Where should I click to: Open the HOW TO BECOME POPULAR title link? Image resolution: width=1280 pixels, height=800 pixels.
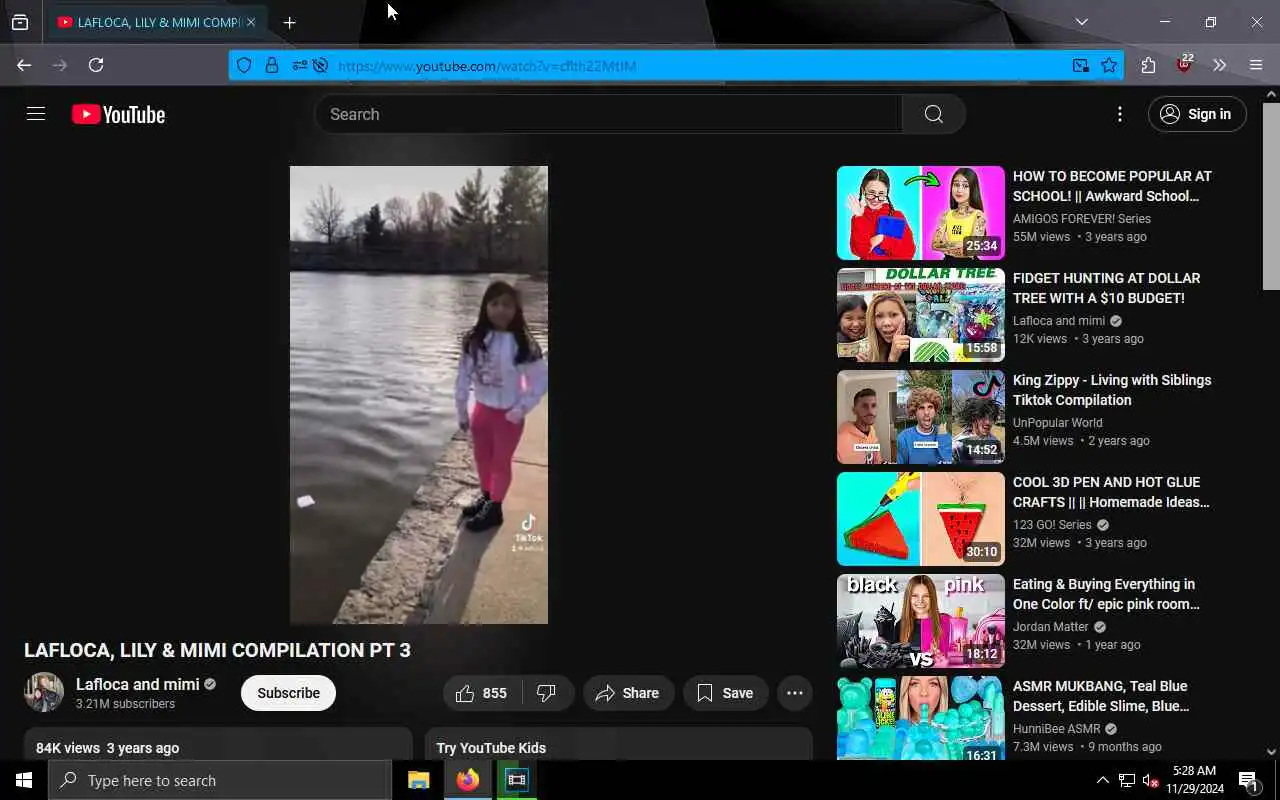point(1112,186)
